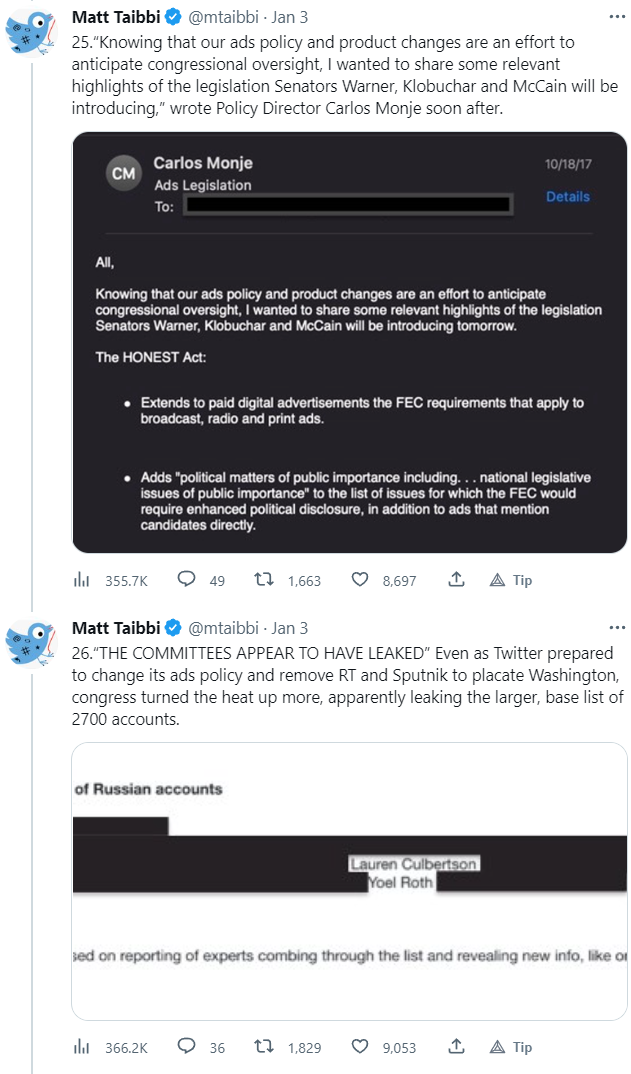The image size is (631, 1074).
Task: View analytics showing 355.7K views
Action: click(82, 580)
